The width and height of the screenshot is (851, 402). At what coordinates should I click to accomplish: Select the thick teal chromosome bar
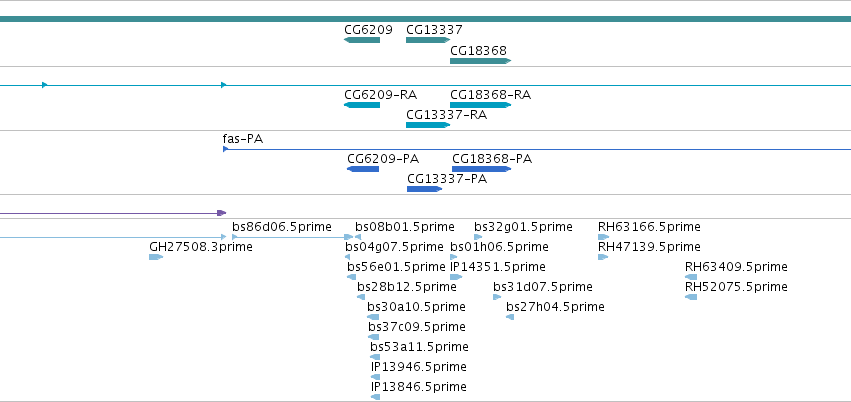(x=426, y=19)
